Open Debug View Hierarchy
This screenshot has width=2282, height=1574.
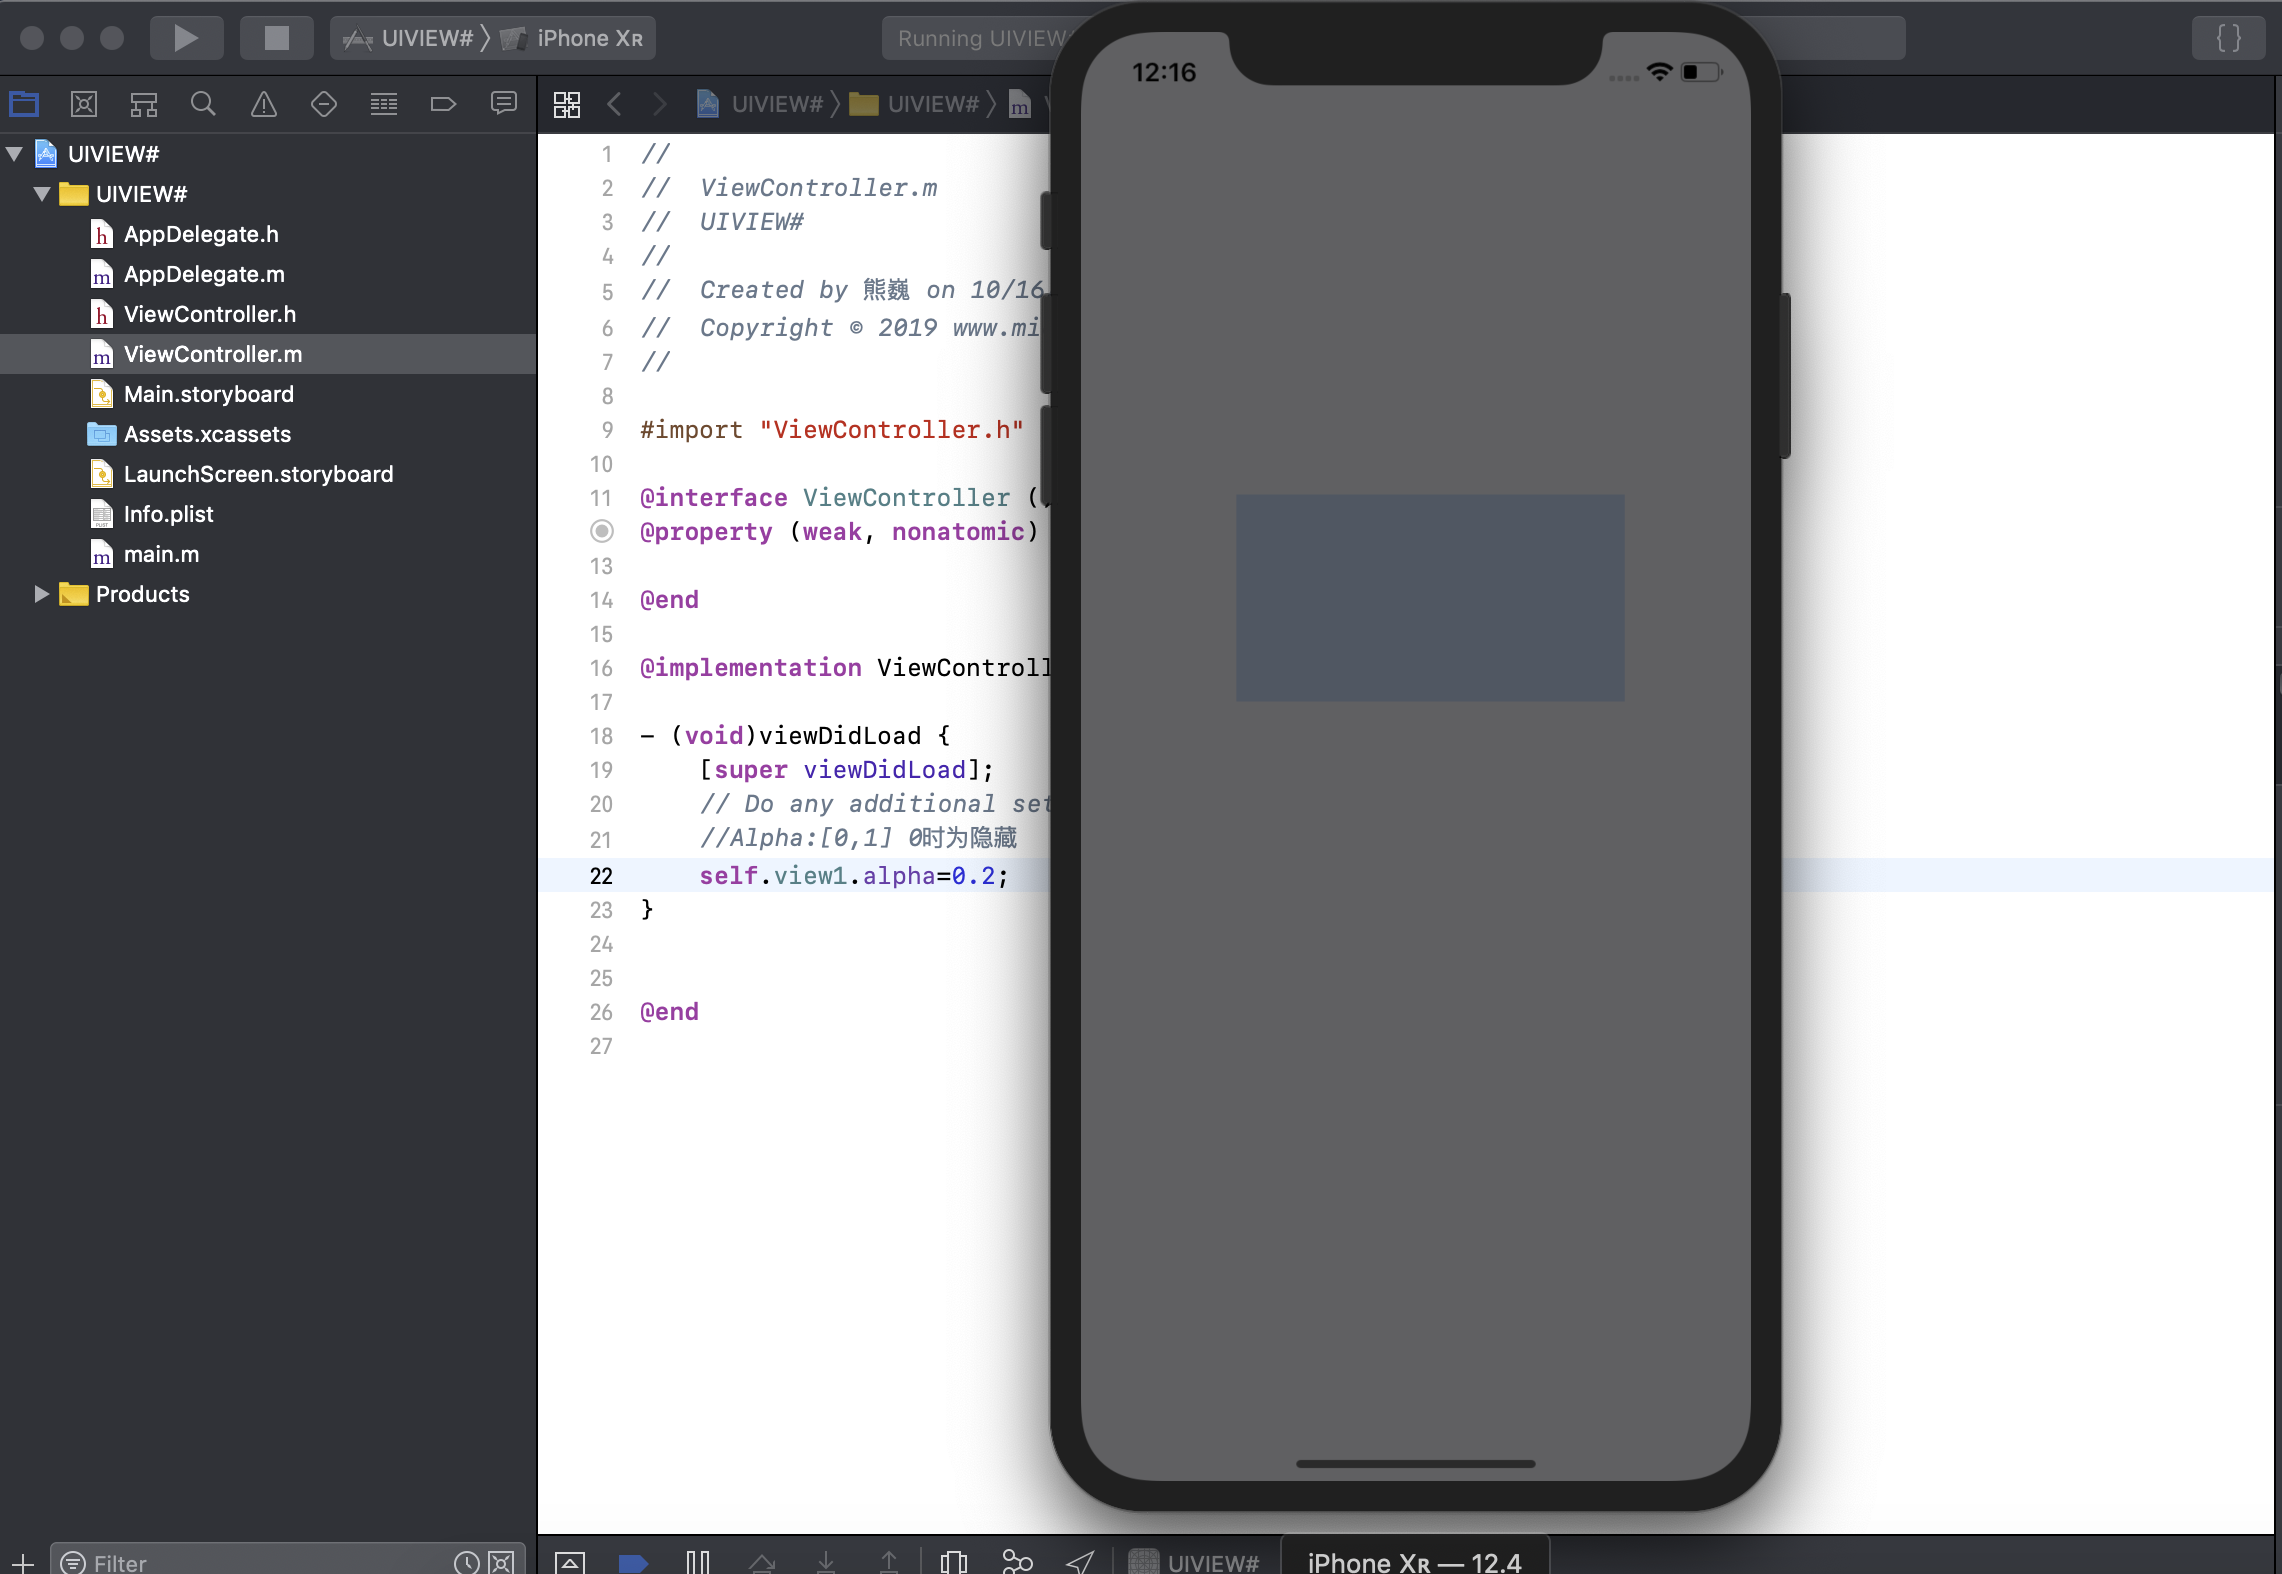tap(954, 1562)
